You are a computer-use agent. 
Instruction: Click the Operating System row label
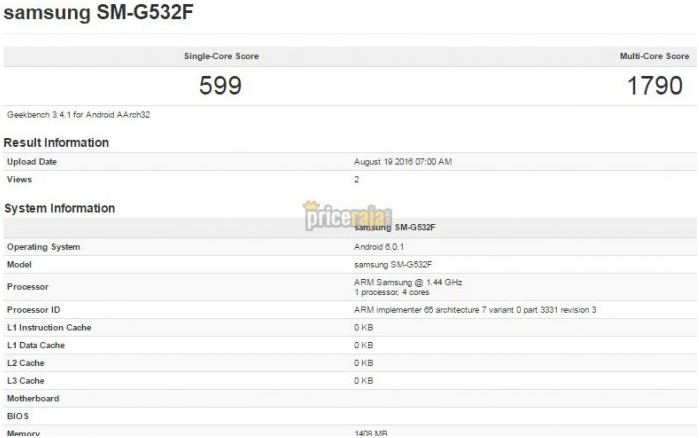(43, 247)
